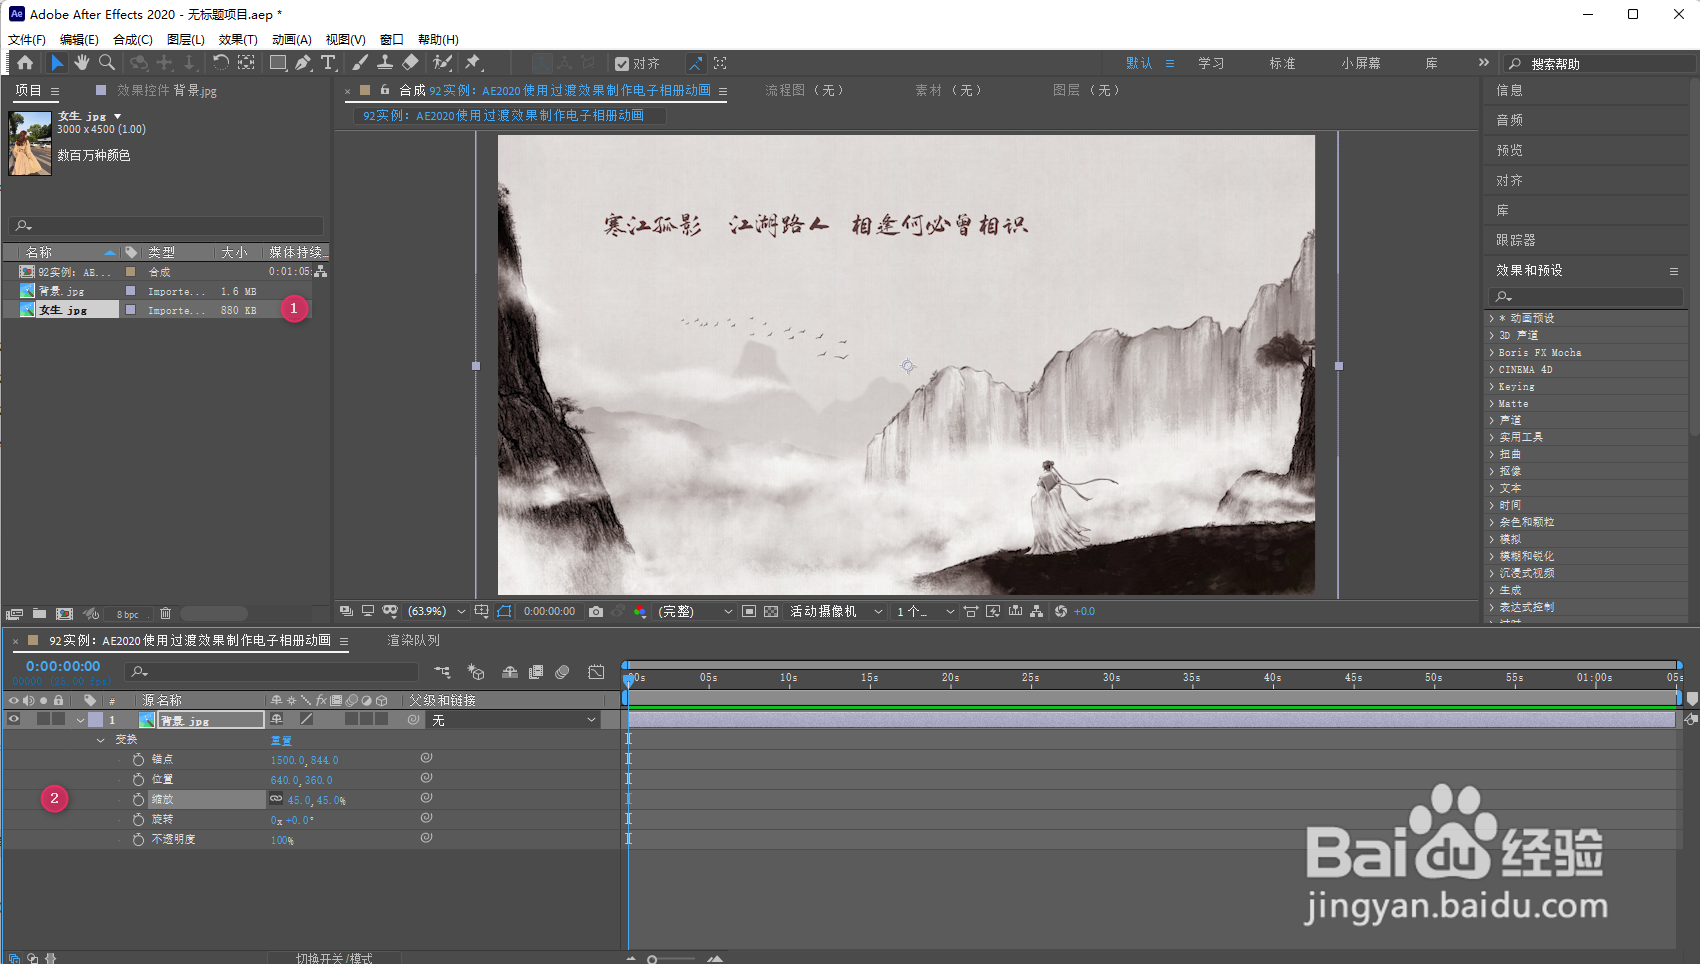The width and height of the screenshot is (1700, 964).
Task: Select the Eraser tool
Action: [410, 63]
